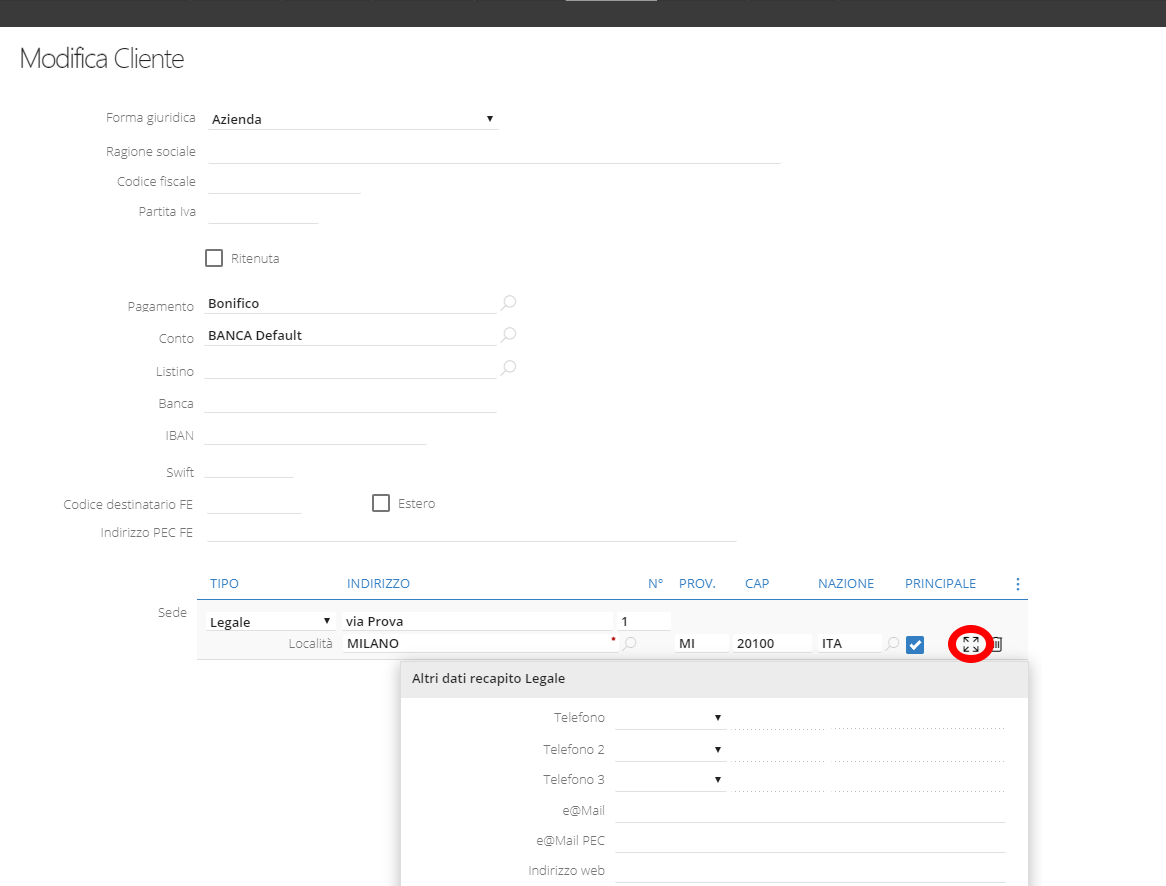Viewport: 1166px width, 886px height.
Task: Open the first Telefono type dropdown
Action: click(670, 718)
